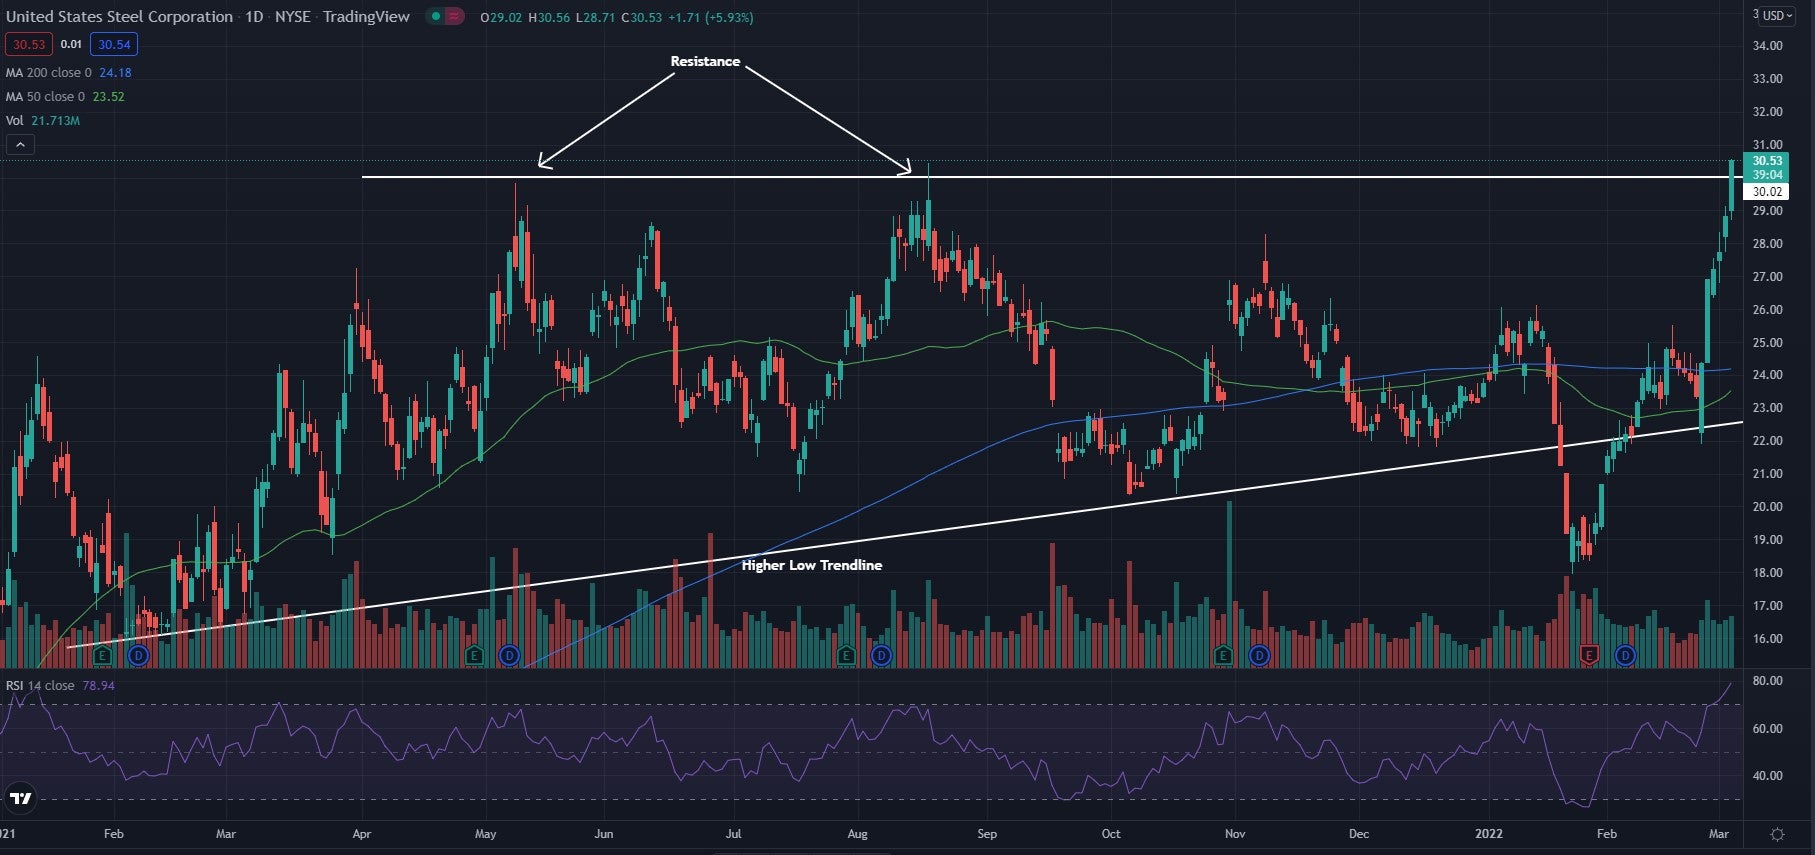Click the dividend D marker near February 2021
The width and height of the screenshot is (1815, 855).
click(138, 656)
